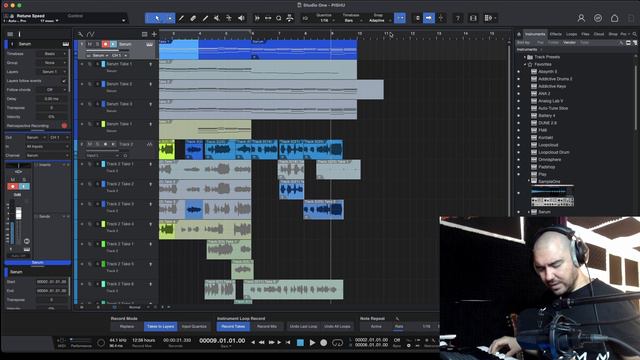640x360 pixels.
Task: Open the Snap Adaptive dropdown
Action: pyautogui.click(x=378, y=20)
